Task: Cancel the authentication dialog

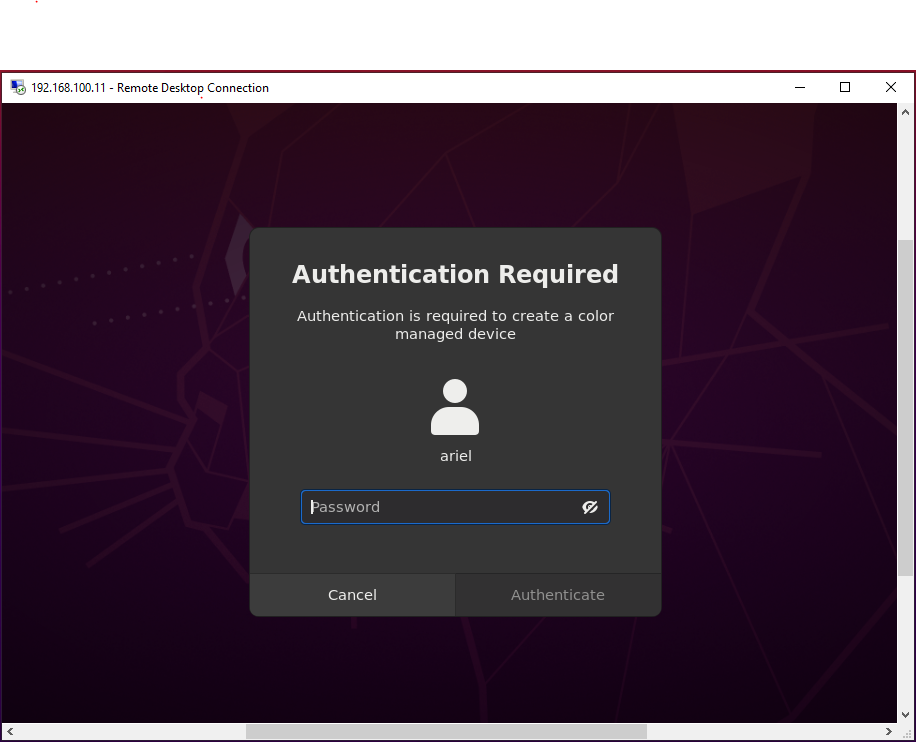Action: (x=352, y=595)
